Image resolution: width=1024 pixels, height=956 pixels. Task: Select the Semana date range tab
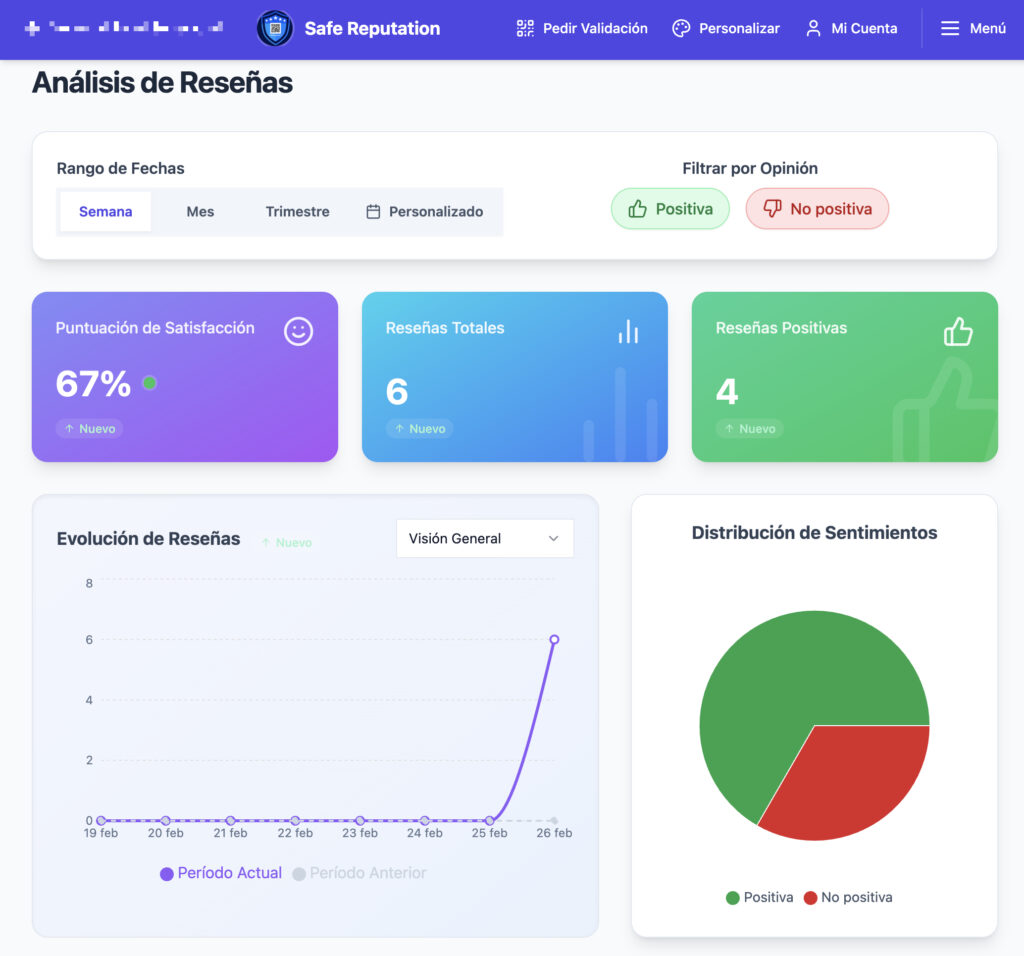[x=106, y=212]
